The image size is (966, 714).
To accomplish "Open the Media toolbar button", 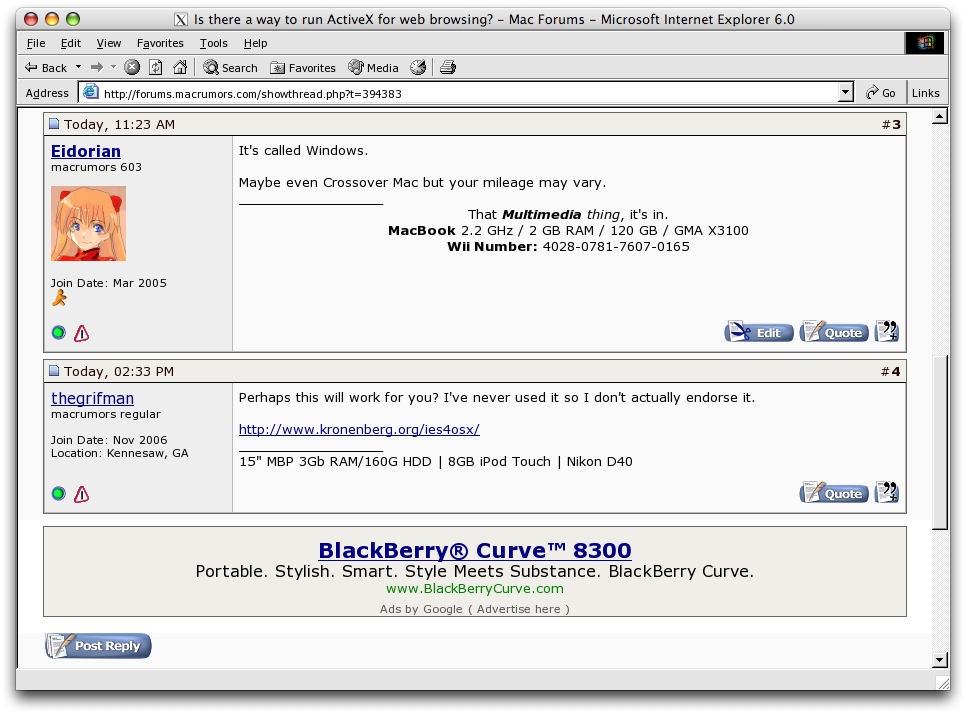I will [373, 68].
